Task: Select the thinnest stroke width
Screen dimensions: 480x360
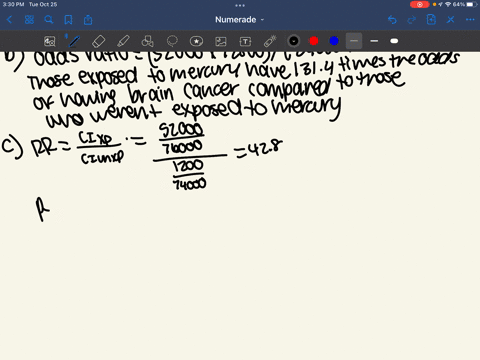Action: 354,41
